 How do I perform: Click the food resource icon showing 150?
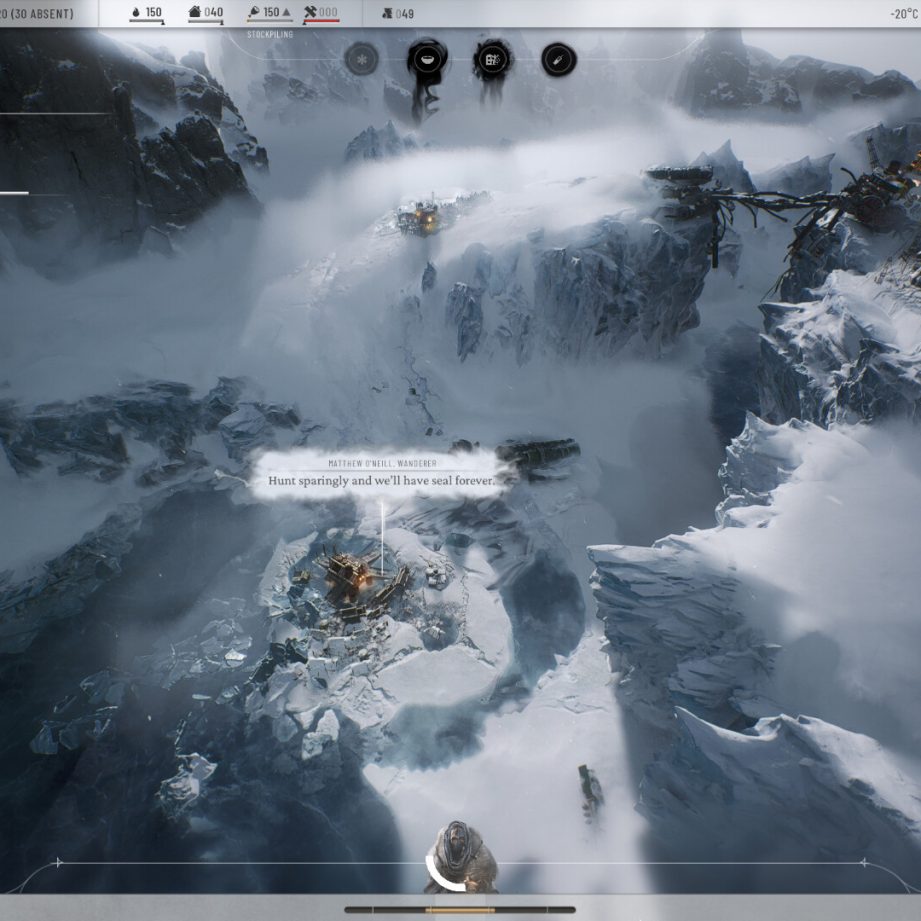(254, 12)
